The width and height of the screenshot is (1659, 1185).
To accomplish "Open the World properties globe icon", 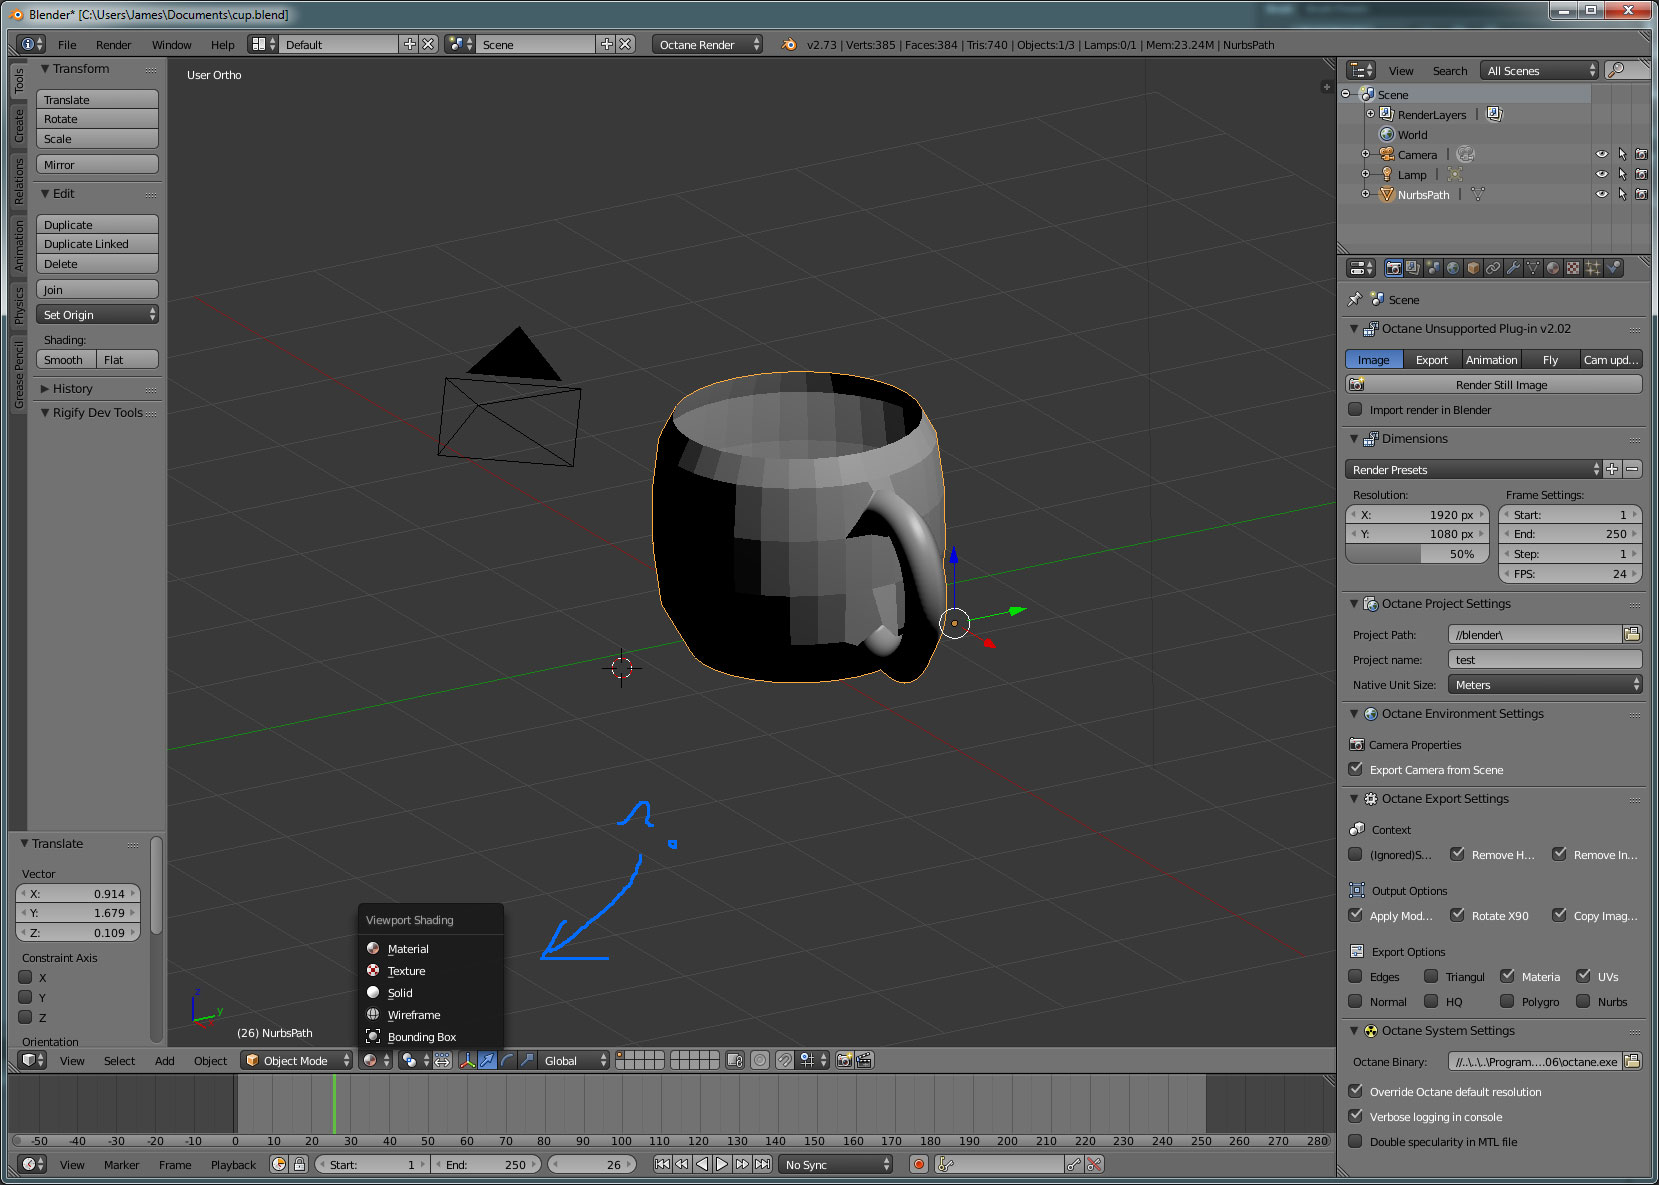I will 1453,268.
